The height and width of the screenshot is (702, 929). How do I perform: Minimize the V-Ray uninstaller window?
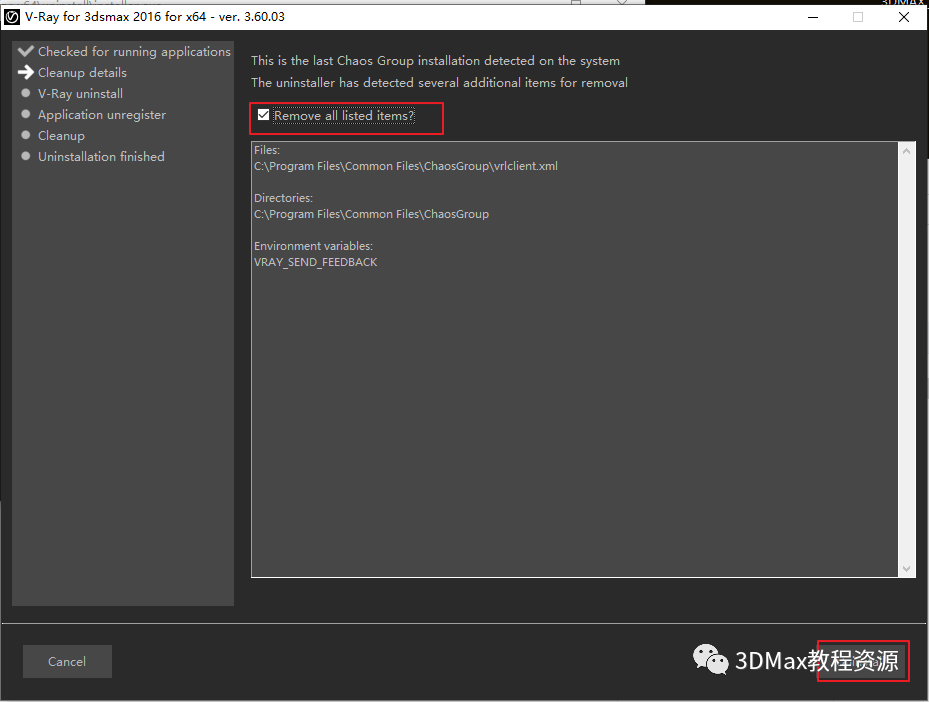[813, 17]
